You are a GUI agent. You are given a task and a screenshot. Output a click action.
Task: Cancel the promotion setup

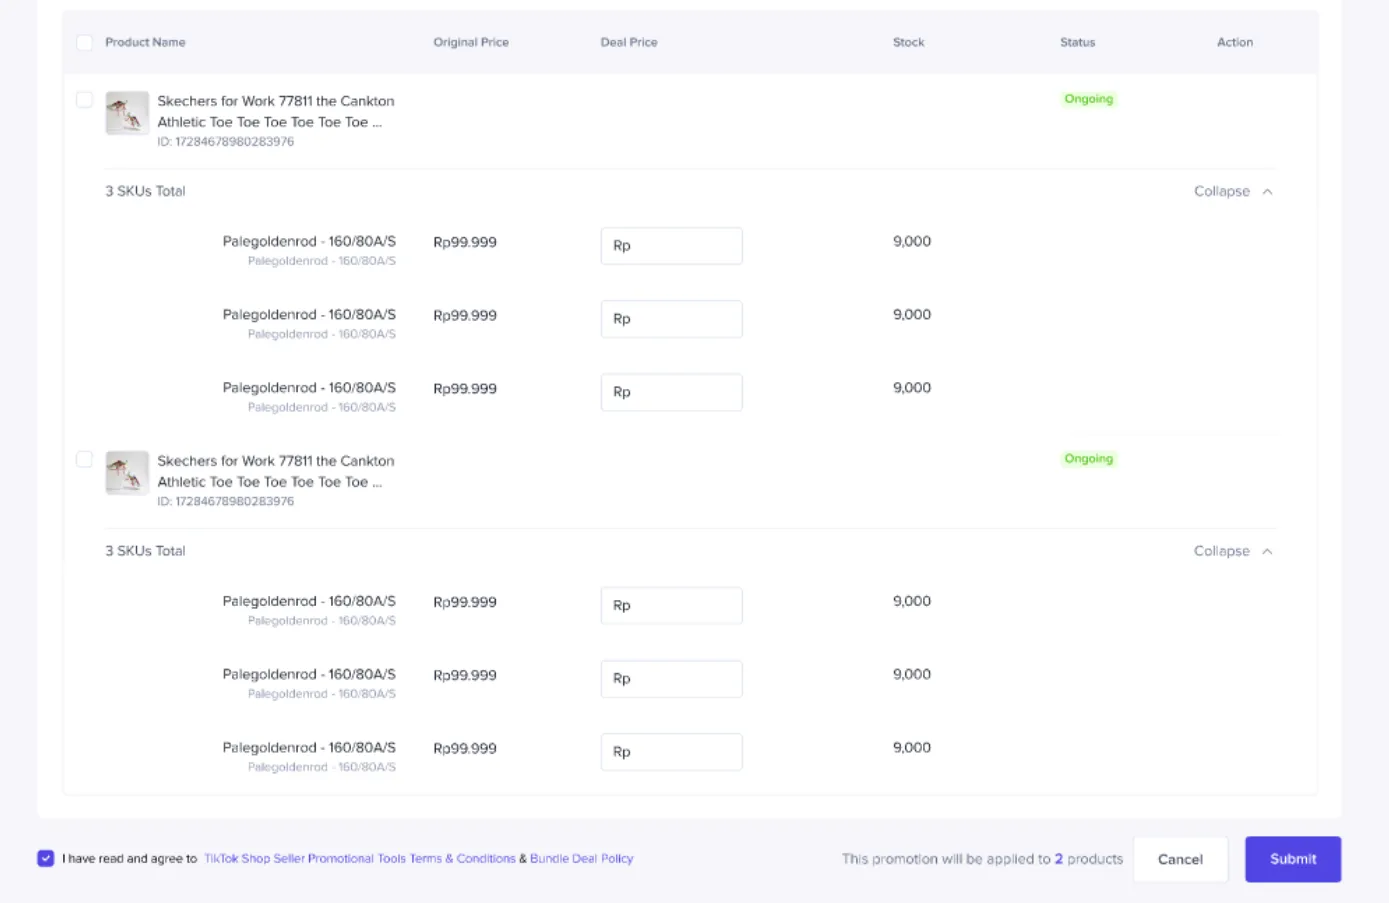tap(1180, 859)
